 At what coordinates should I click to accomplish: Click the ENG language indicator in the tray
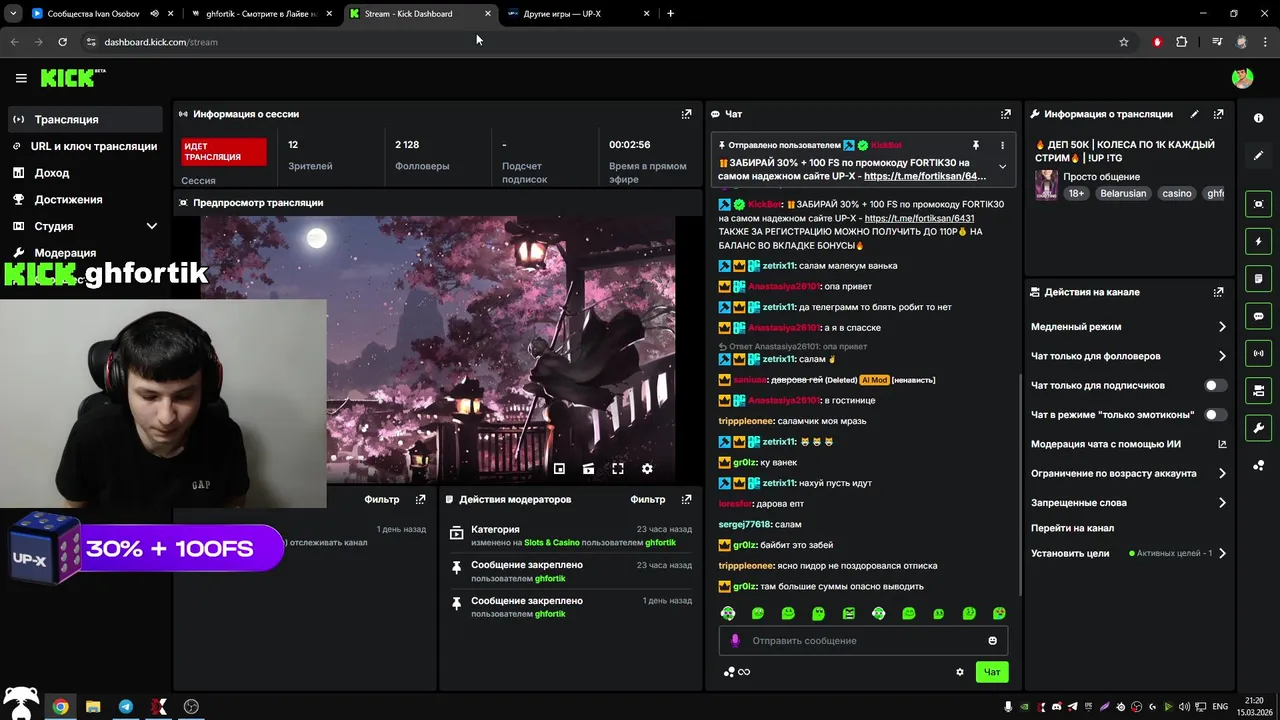click(1220, 707)
